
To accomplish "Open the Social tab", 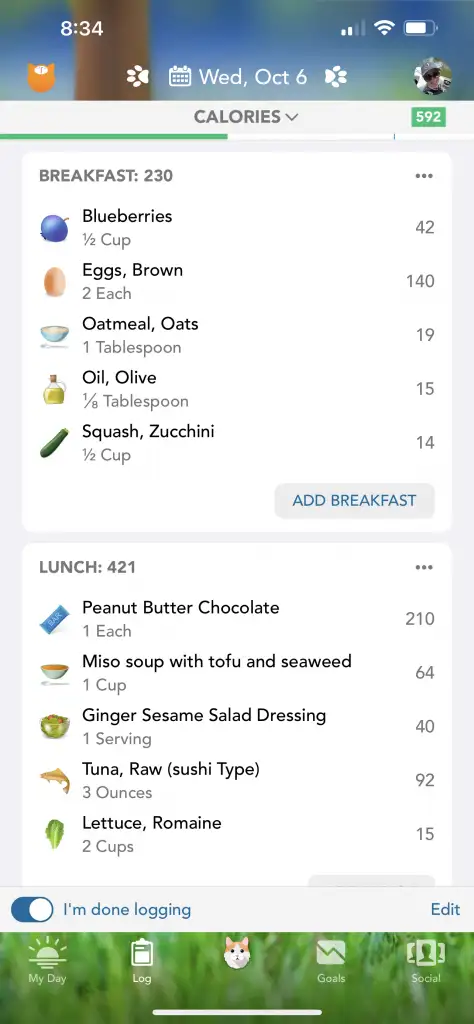I will [426, 961].
